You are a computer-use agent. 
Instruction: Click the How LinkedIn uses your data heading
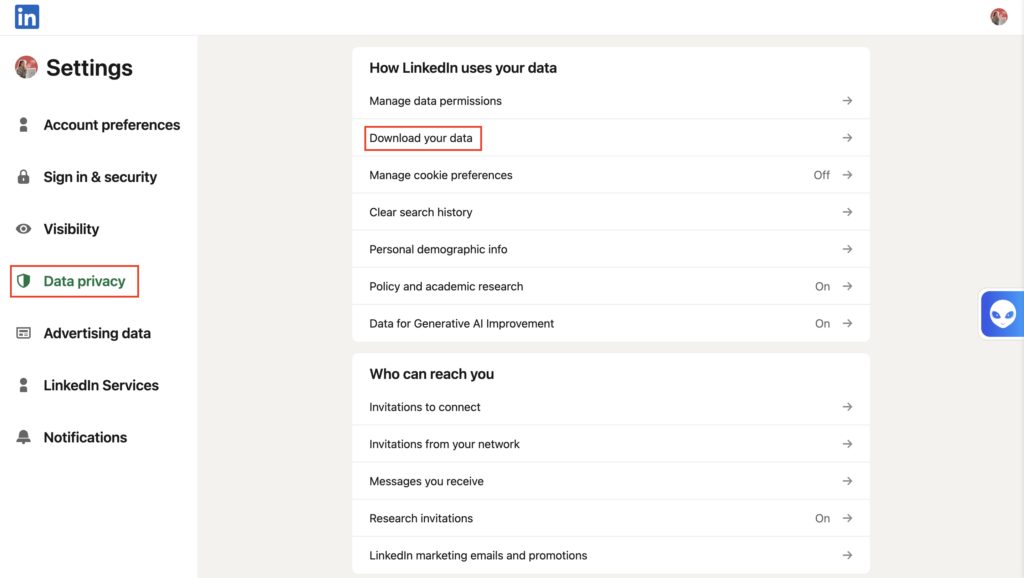point(463,68)
